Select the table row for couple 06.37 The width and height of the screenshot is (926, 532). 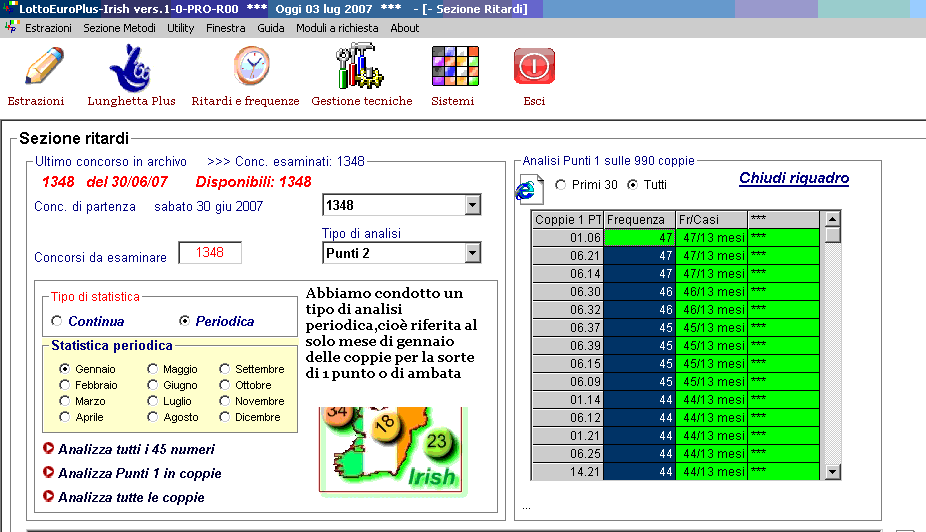[x=676, y=328]
